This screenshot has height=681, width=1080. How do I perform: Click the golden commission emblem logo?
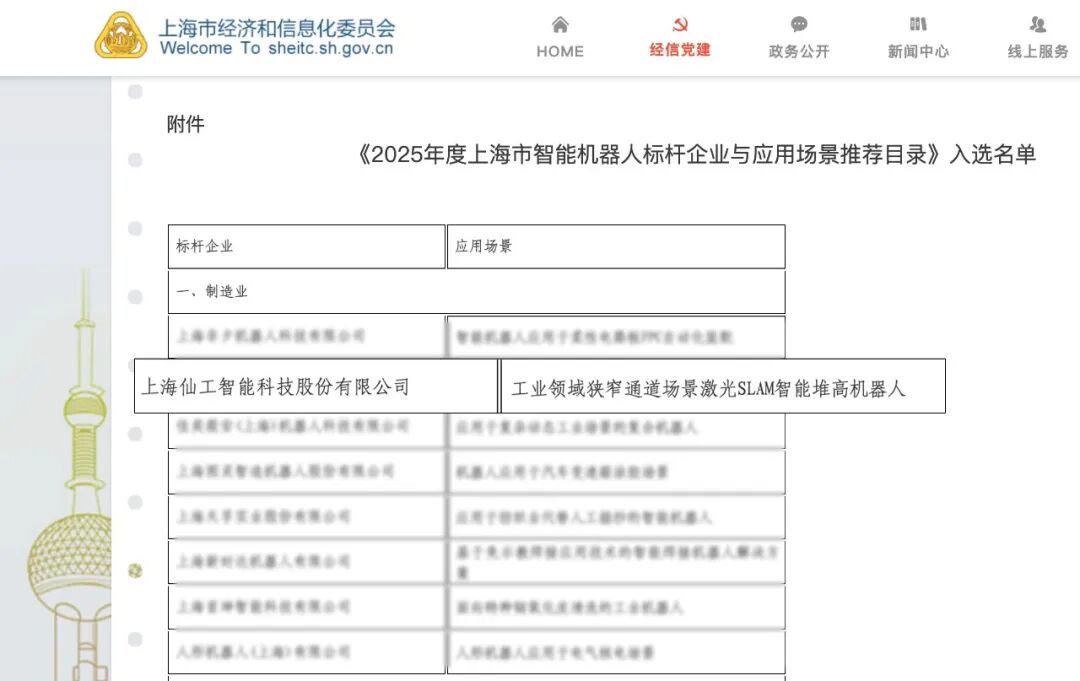click(120, 36)
